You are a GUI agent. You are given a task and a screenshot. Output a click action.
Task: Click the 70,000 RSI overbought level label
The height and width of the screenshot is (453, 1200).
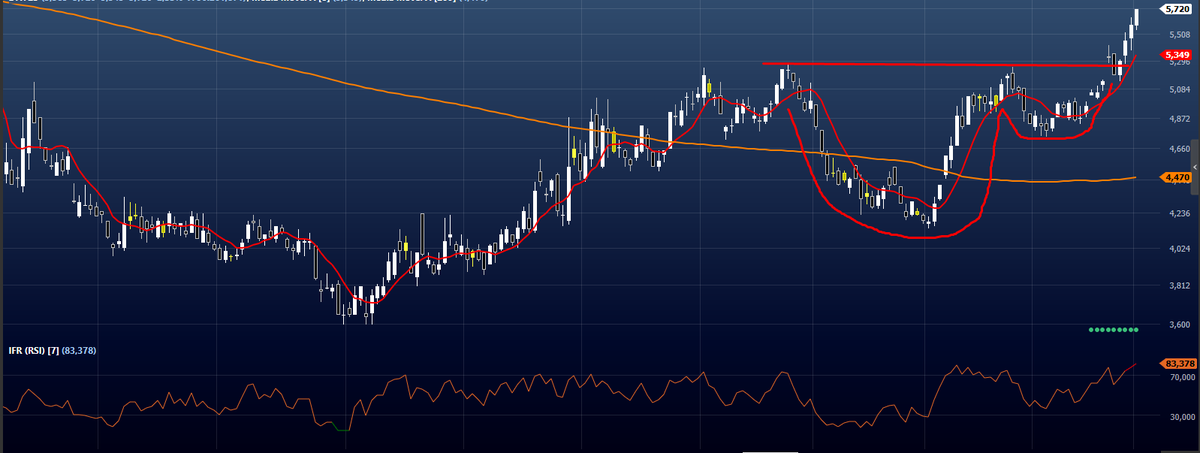1180,378
